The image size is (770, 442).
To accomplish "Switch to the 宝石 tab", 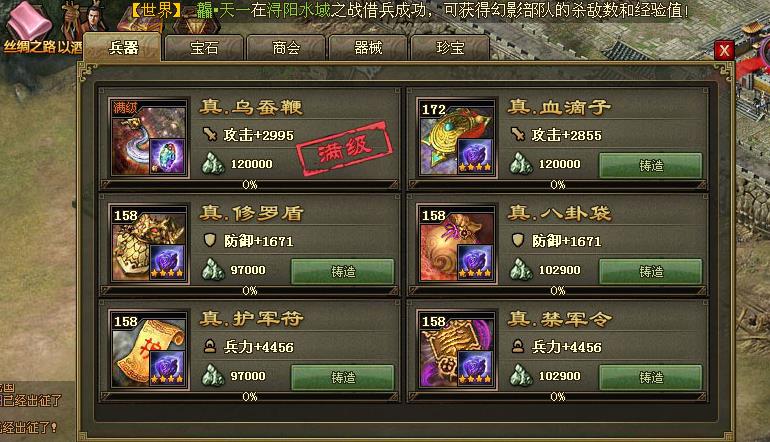I will [x=204, y=48].
